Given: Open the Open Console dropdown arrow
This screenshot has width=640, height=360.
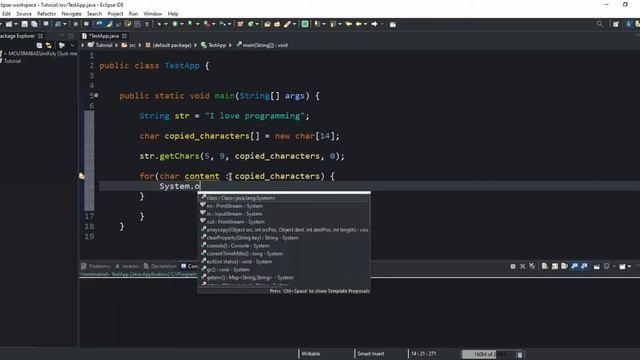Looking at the screenshot, I should 629,267.
